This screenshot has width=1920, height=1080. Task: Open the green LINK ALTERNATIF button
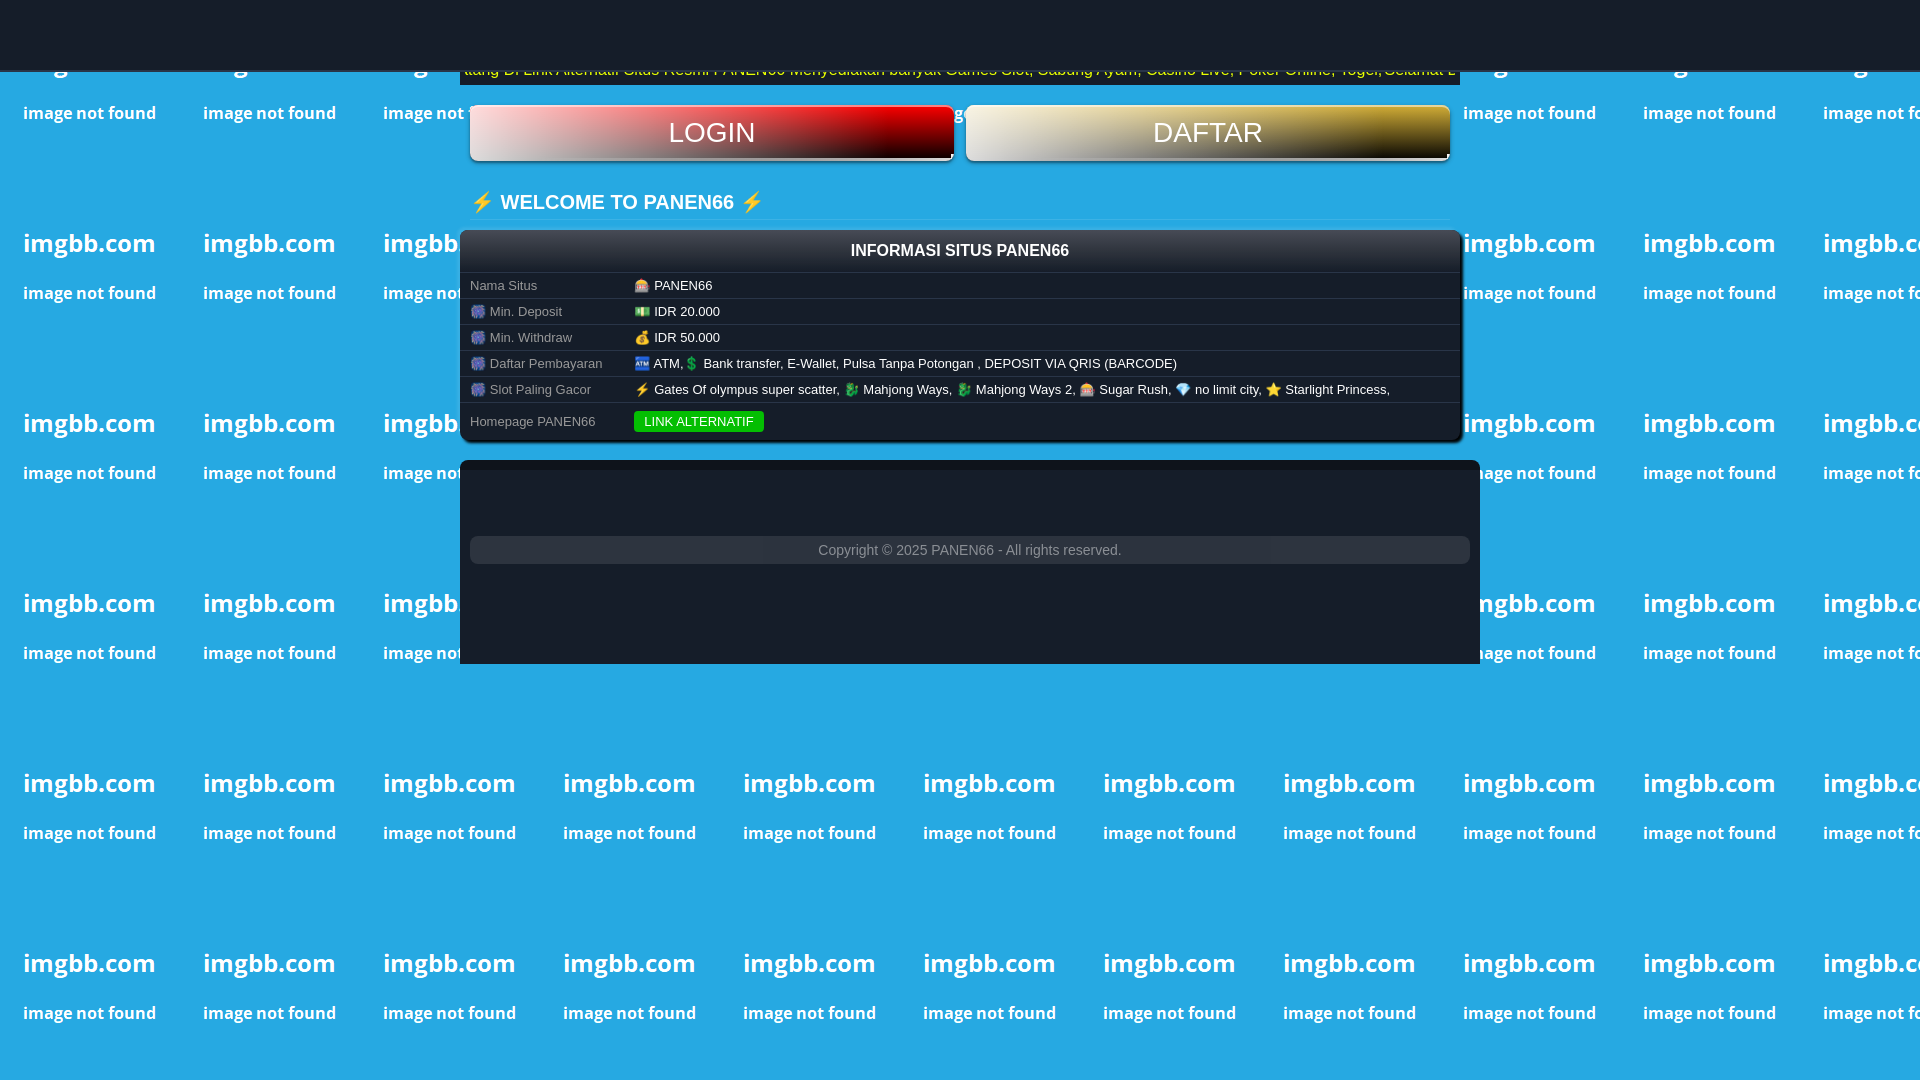[x=698, y=422]
